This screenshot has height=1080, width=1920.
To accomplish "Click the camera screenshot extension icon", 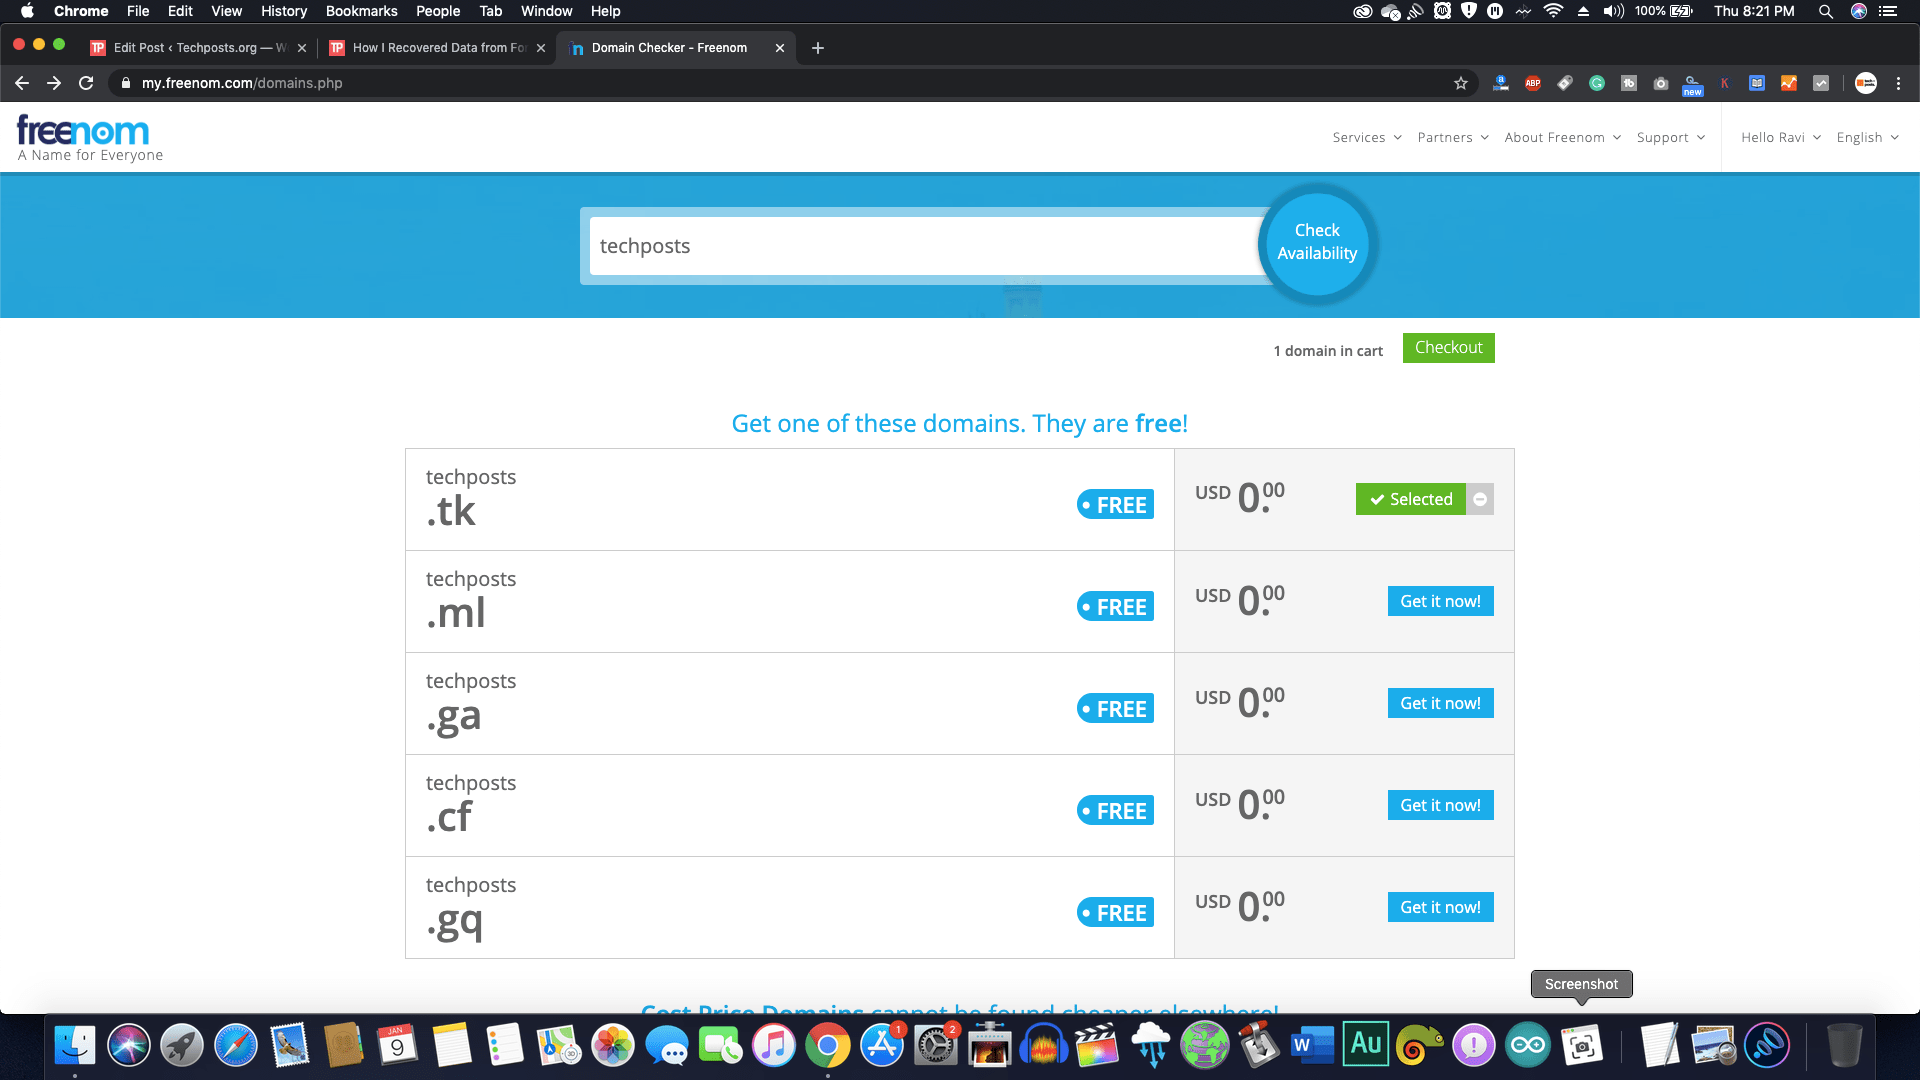I will (x=1661, y=83).
